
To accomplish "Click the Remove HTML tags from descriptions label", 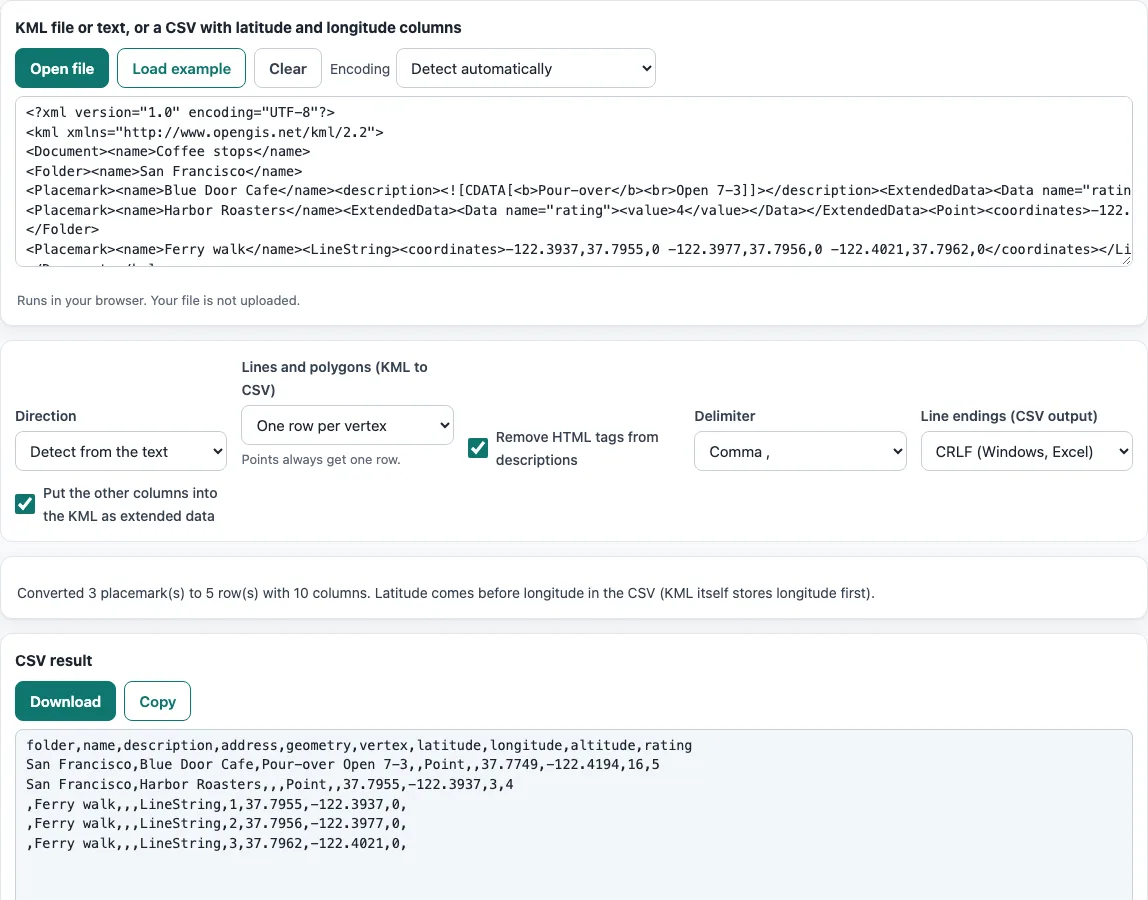I will click(577, 448).
